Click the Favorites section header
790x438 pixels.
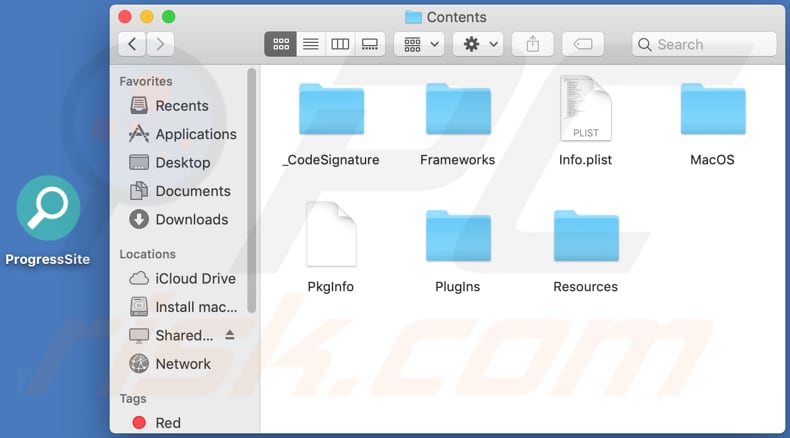tap(146, 81)
